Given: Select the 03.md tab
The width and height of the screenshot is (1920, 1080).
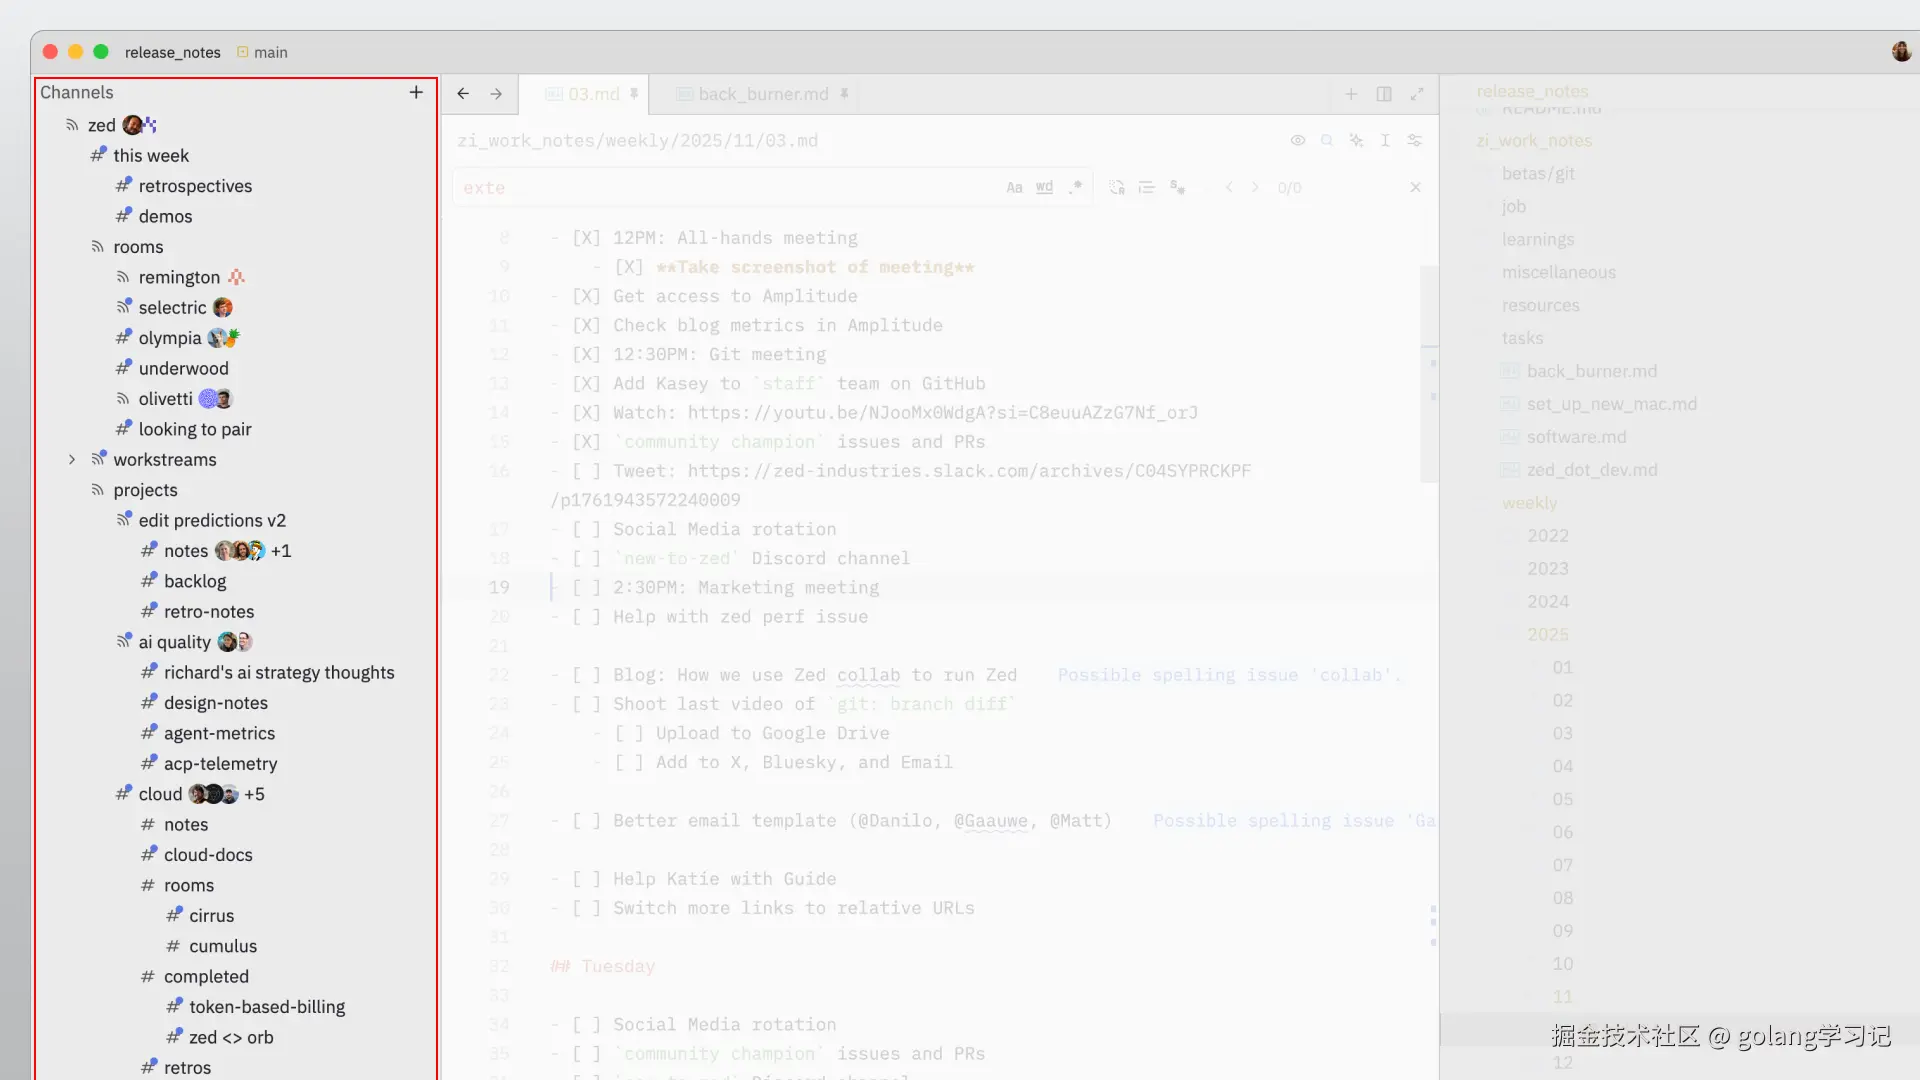Looking at the screenshot, I should pyautogui.click(x=593, y=94).
